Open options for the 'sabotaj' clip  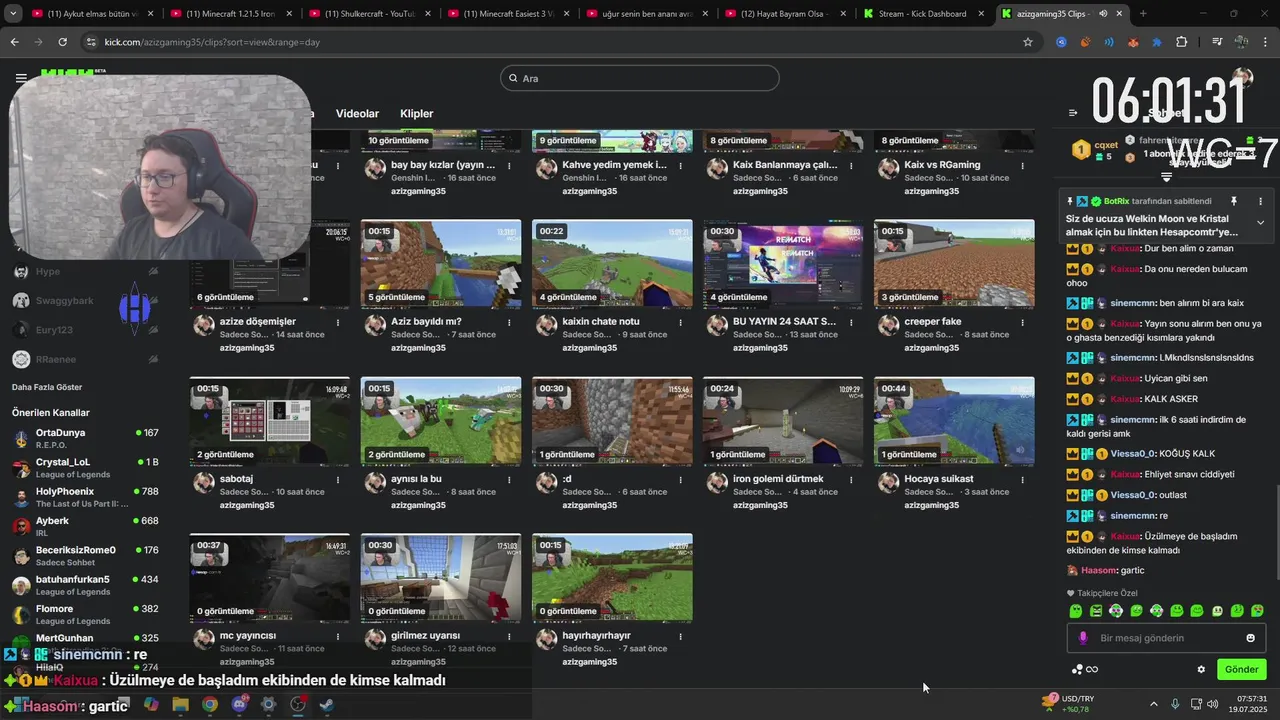pos(338,479)
